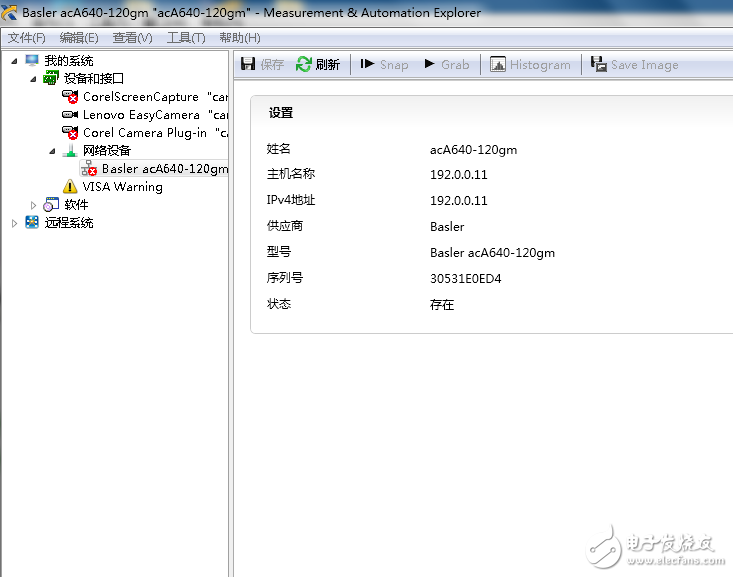733x577 pixels.
Task: Click the Histogram button label
Action: point(540,65)
